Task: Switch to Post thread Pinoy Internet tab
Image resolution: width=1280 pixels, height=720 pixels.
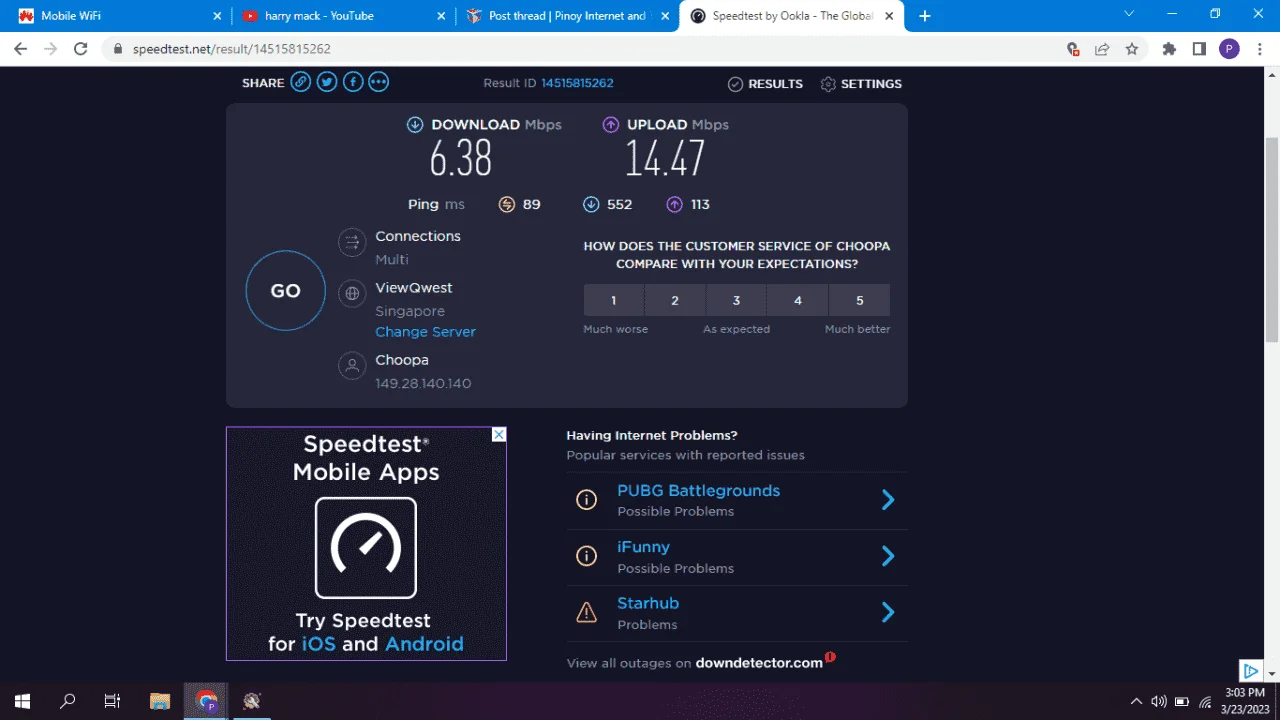Action: pyautogui.click(x=567, y=16)
